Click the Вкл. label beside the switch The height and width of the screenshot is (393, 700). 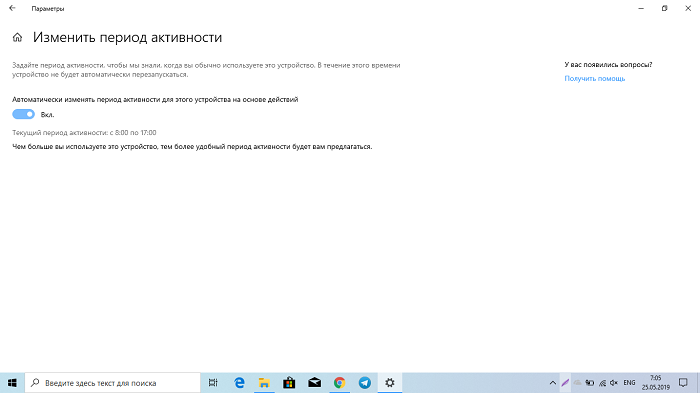click(47, 115)
